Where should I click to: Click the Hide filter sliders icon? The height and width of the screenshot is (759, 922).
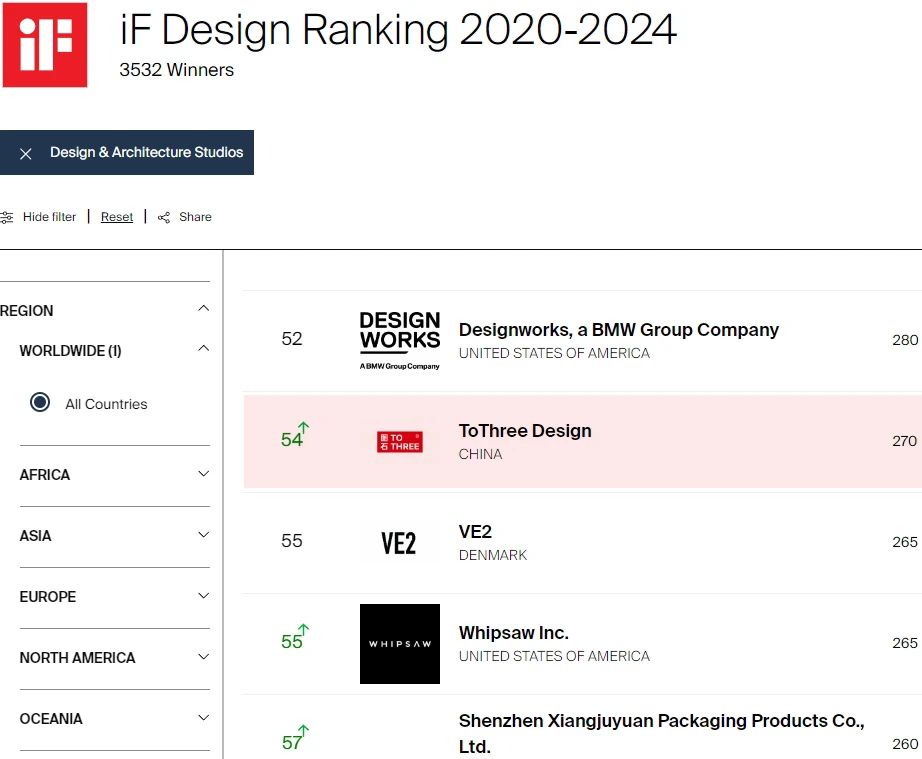[7, 217]
